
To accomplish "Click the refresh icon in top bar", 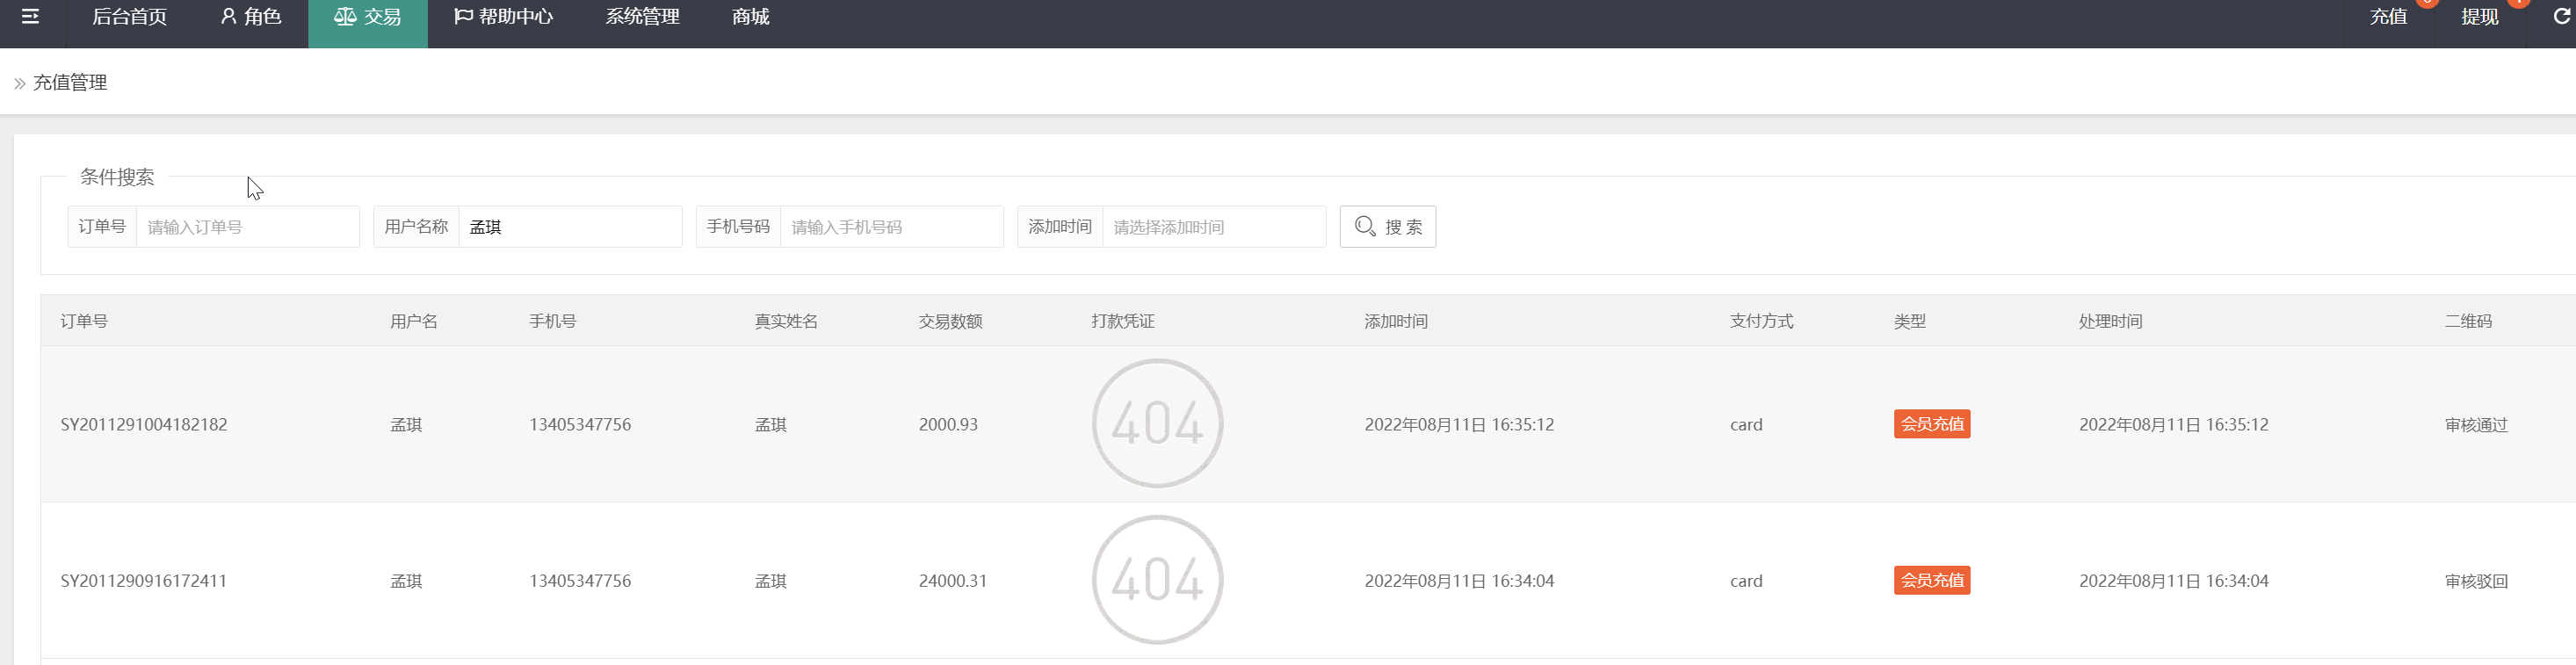I will (2561, 17).
